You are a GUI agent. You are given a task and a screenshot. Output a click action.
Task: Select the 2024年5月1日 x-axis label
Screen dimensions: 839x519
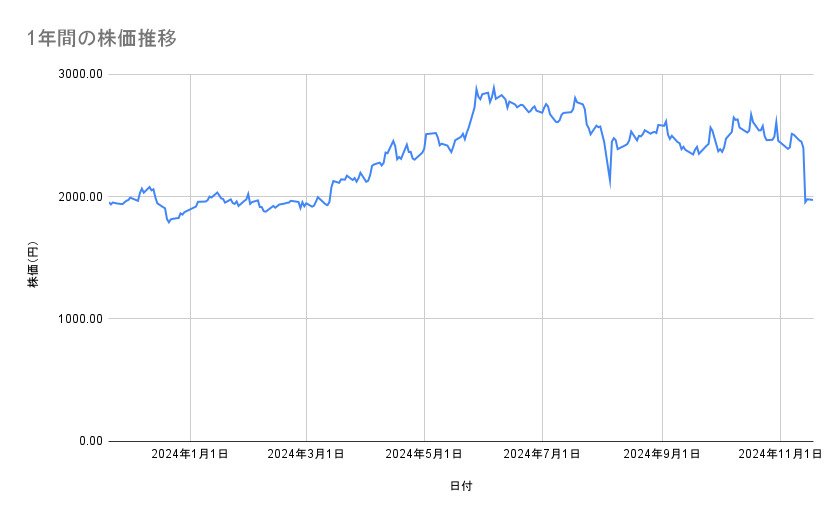pyautogui.click(x=425, y=454)
